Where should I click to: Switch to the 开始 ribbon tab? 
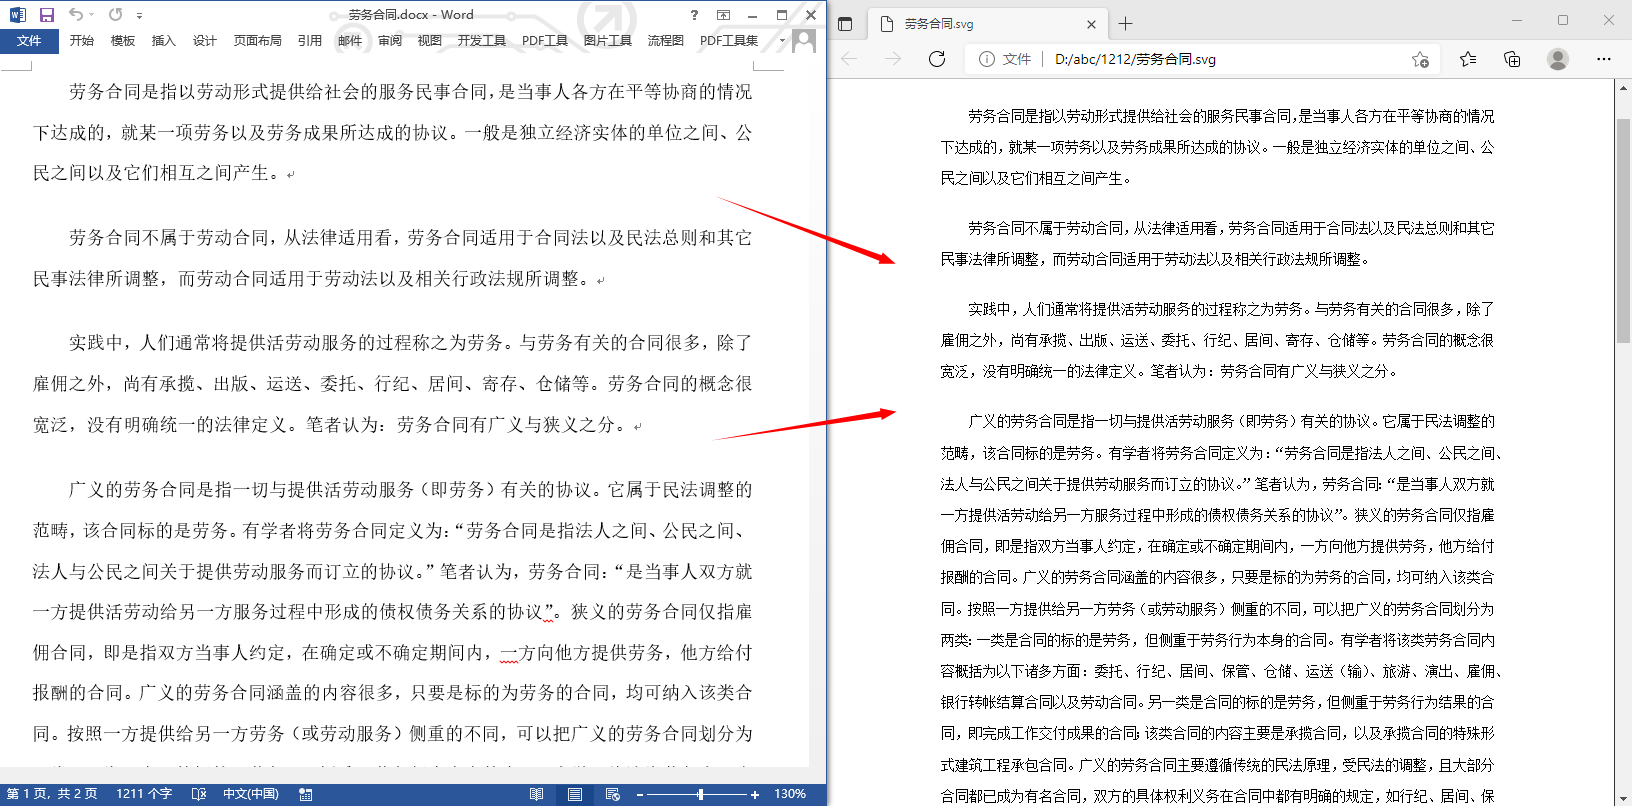pos(82,41)
